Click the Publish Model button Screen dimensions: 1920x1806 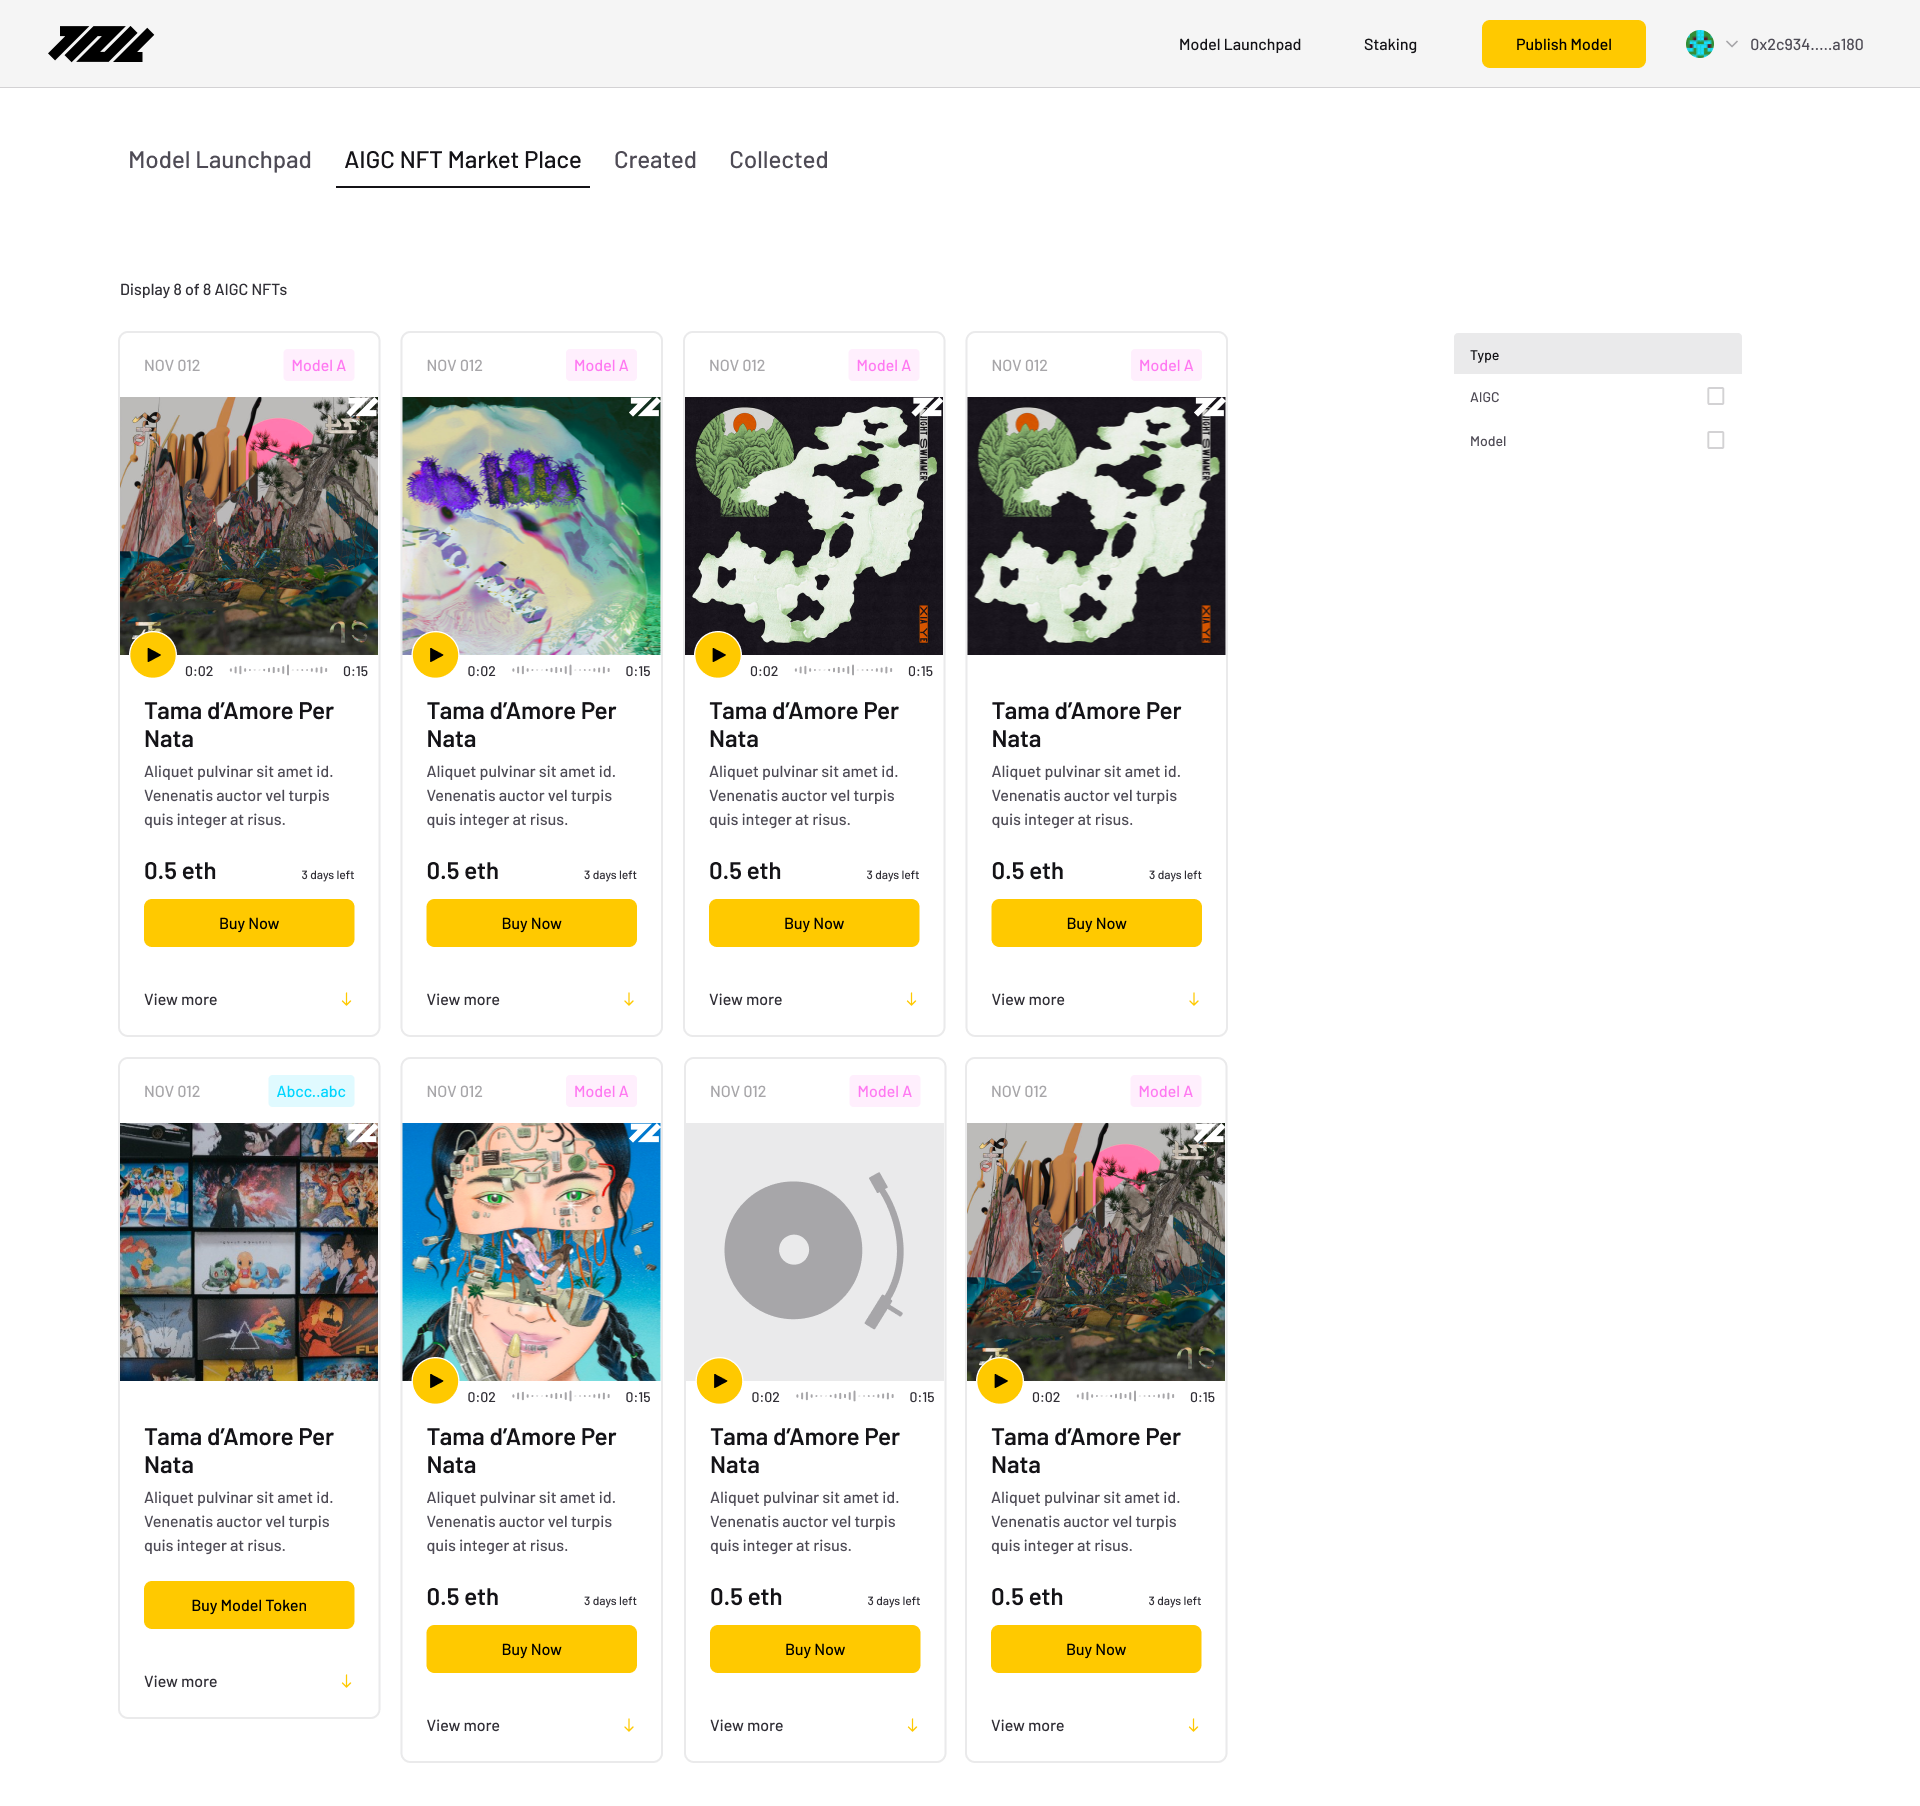coord(1563,44)
